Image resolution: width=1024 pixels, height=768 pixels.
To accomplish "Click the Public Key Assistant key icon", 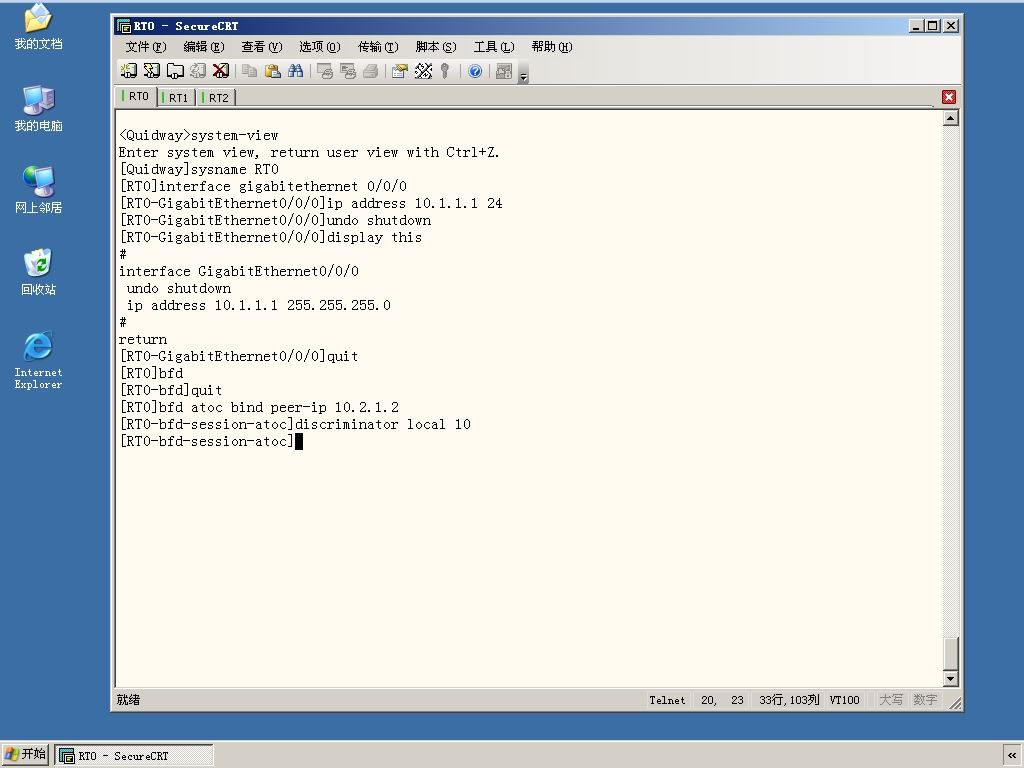I will (x=445, y=71).
